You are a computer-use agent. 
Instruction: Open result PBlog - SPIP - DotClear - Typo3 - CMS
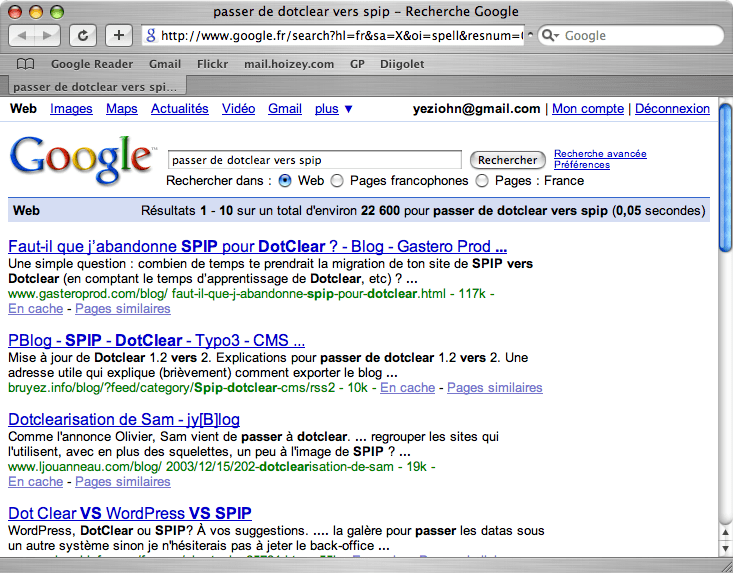tap(157, 340)
